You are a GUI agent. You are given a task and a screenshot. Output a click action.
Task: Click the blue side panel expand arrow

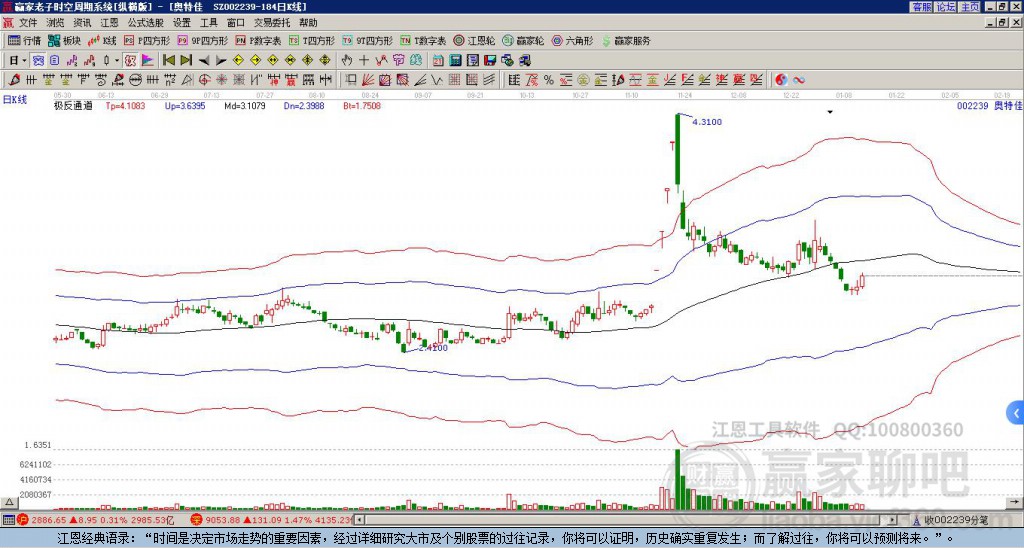1016,413
